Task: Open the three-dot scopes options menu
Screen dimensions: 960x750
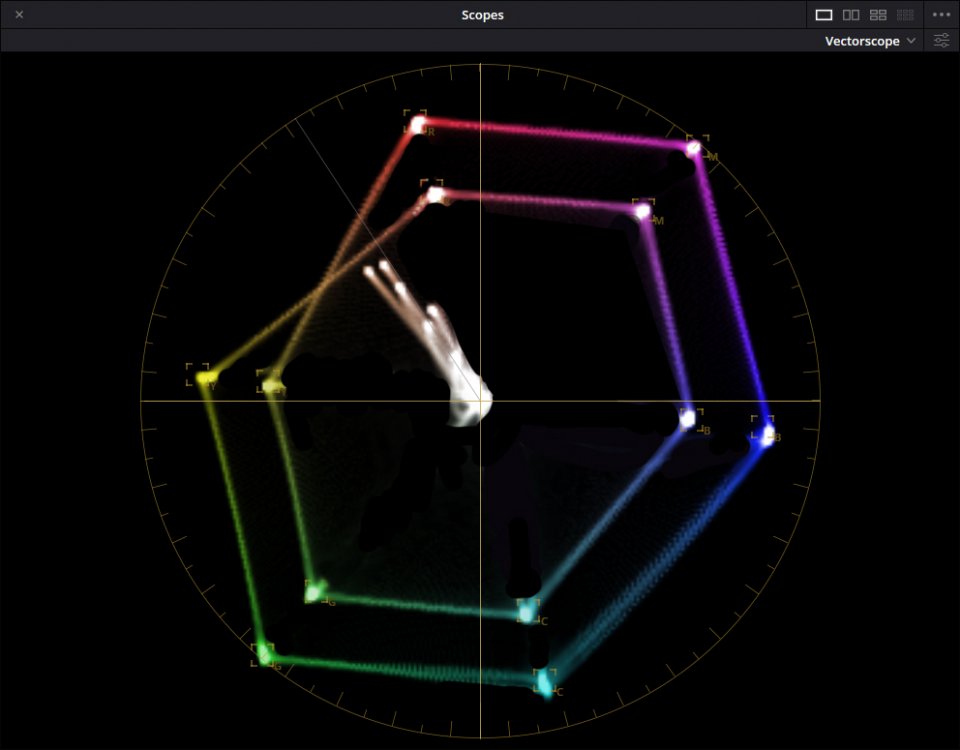Action: (941, 15)
